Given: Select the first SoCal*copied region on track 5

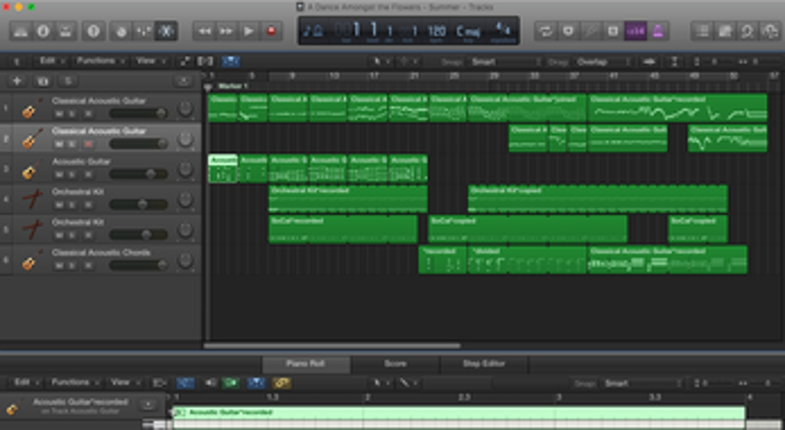Looking at the screenshot, I should pyautogui.click(x=528, y=229).
